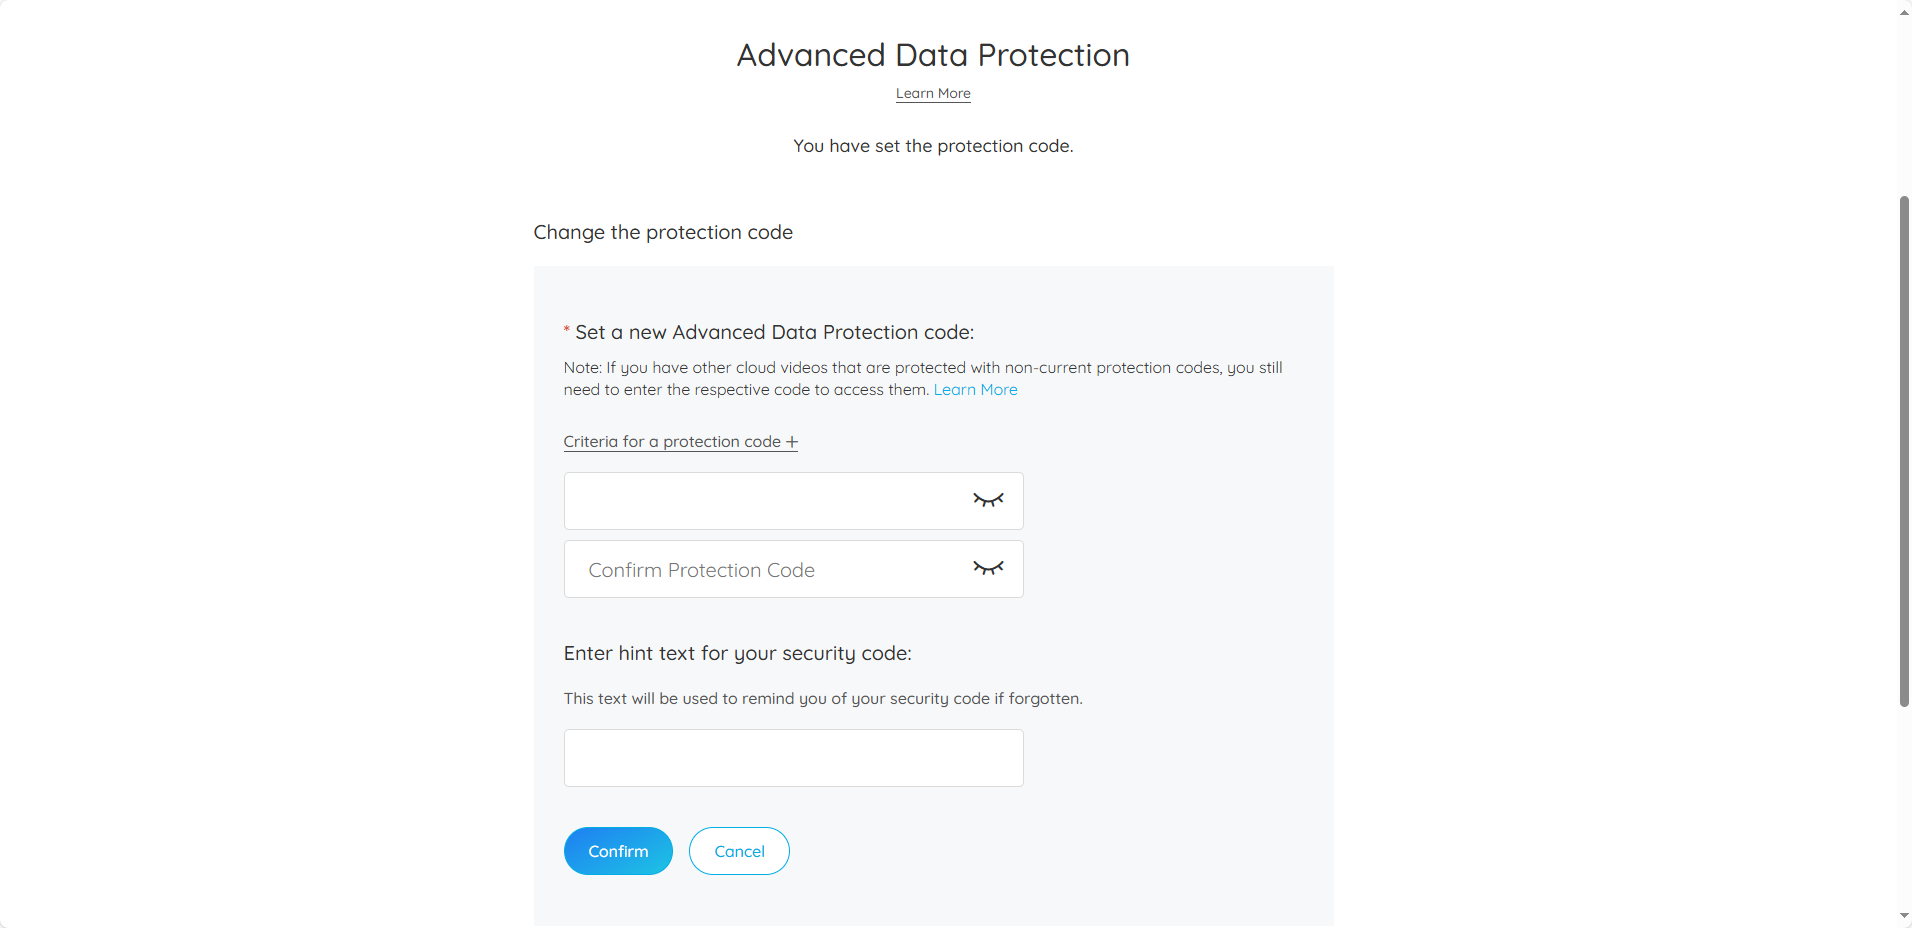The height and width of the screenshot is (928, 1912).
Task: Click the hint text input box
Action: click(x=793, y=758)
